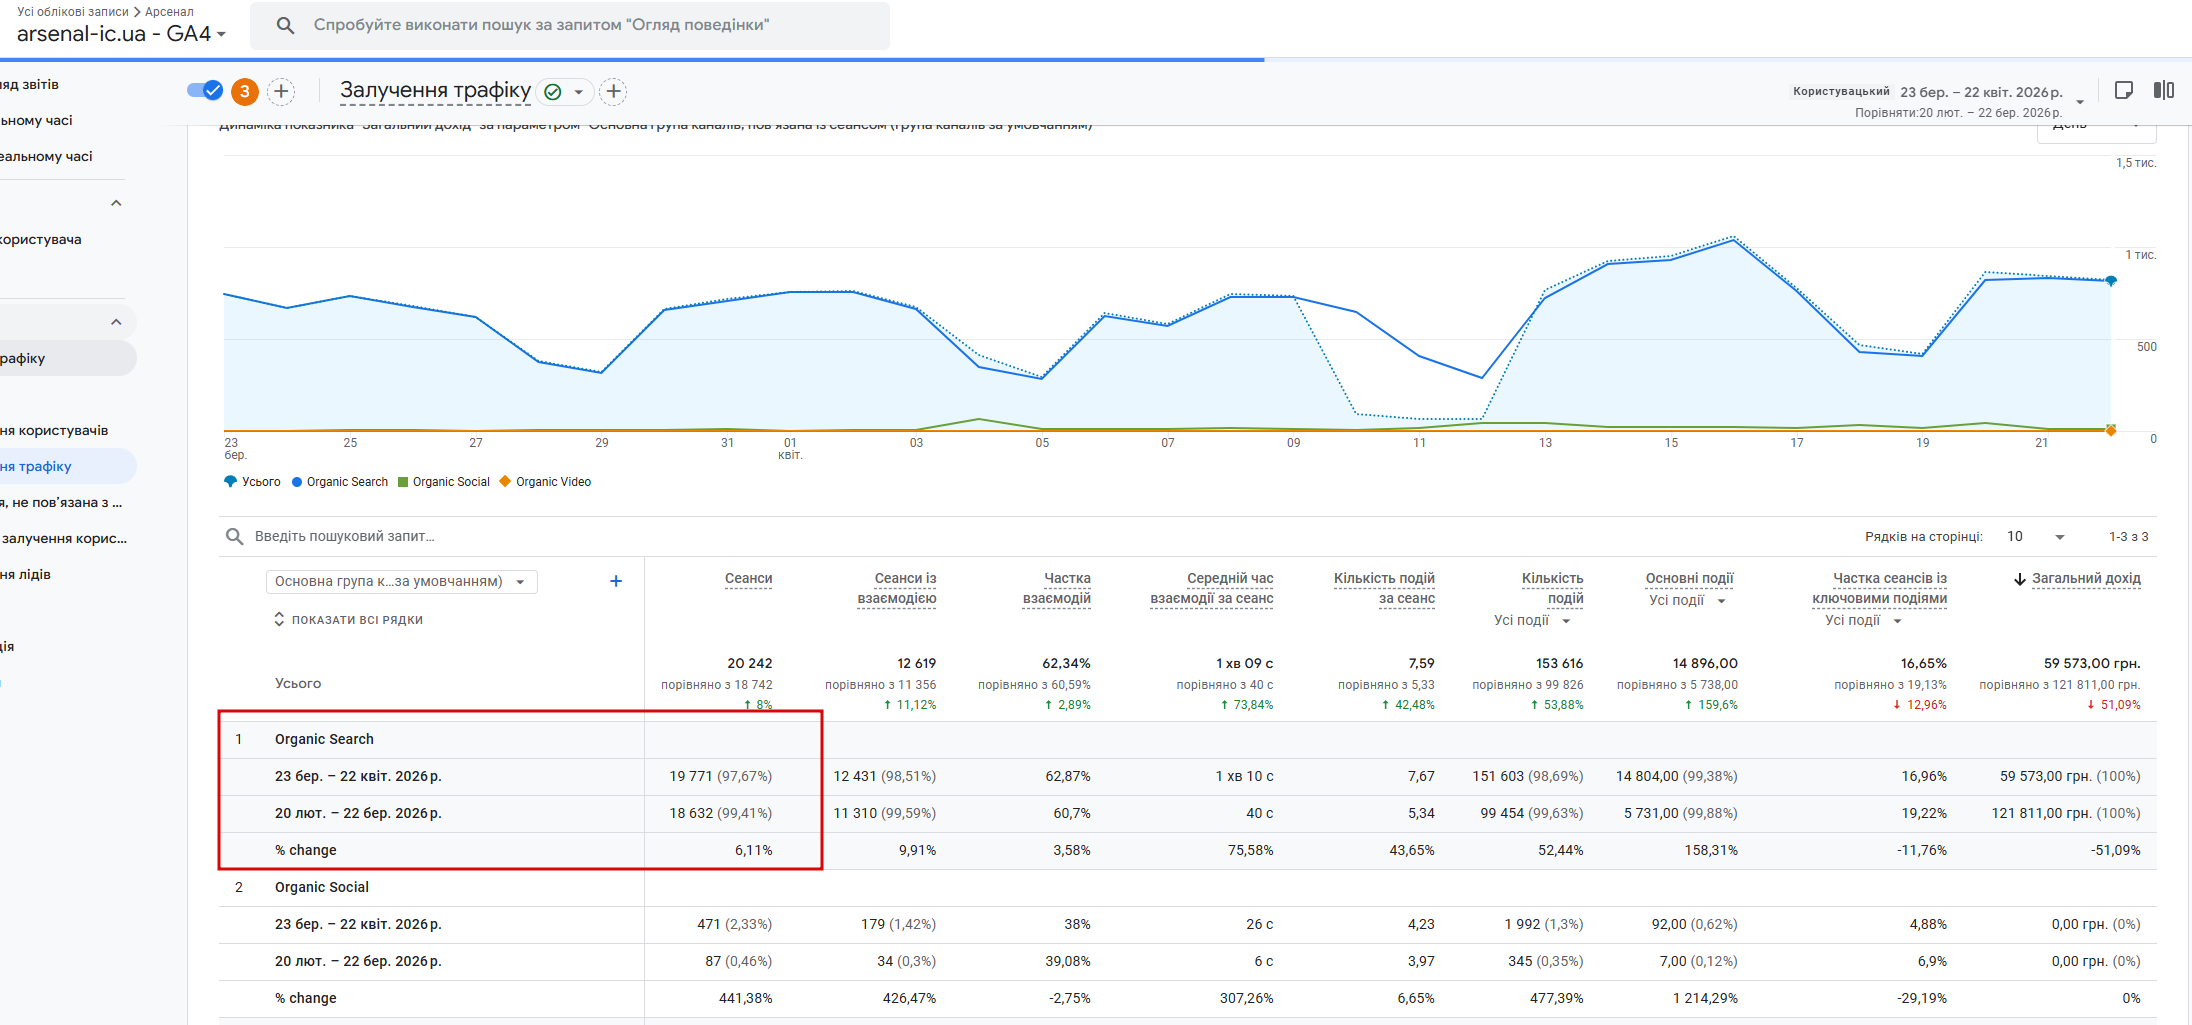The width and height of the screenshot is (2192, 1025).
Task: Click the Organic Social sessions value 471 (2,33%)
Action: [x=735, y=924]
